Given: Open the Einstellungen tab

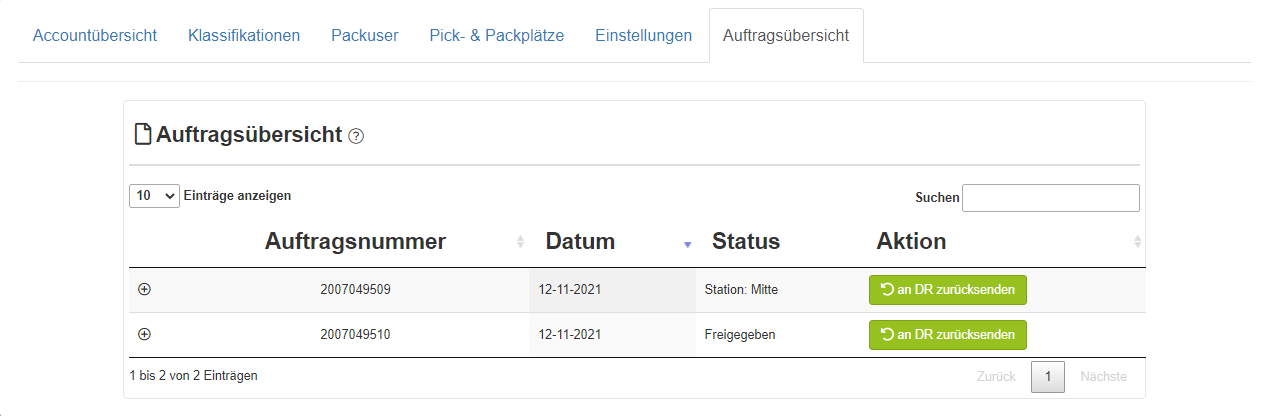Looking at the screenshot, I should 643,35.
